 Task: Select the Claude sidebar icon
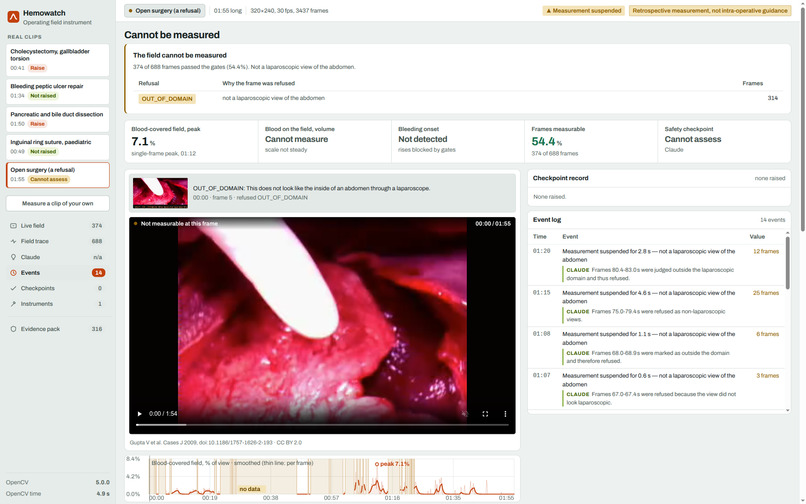13,257
